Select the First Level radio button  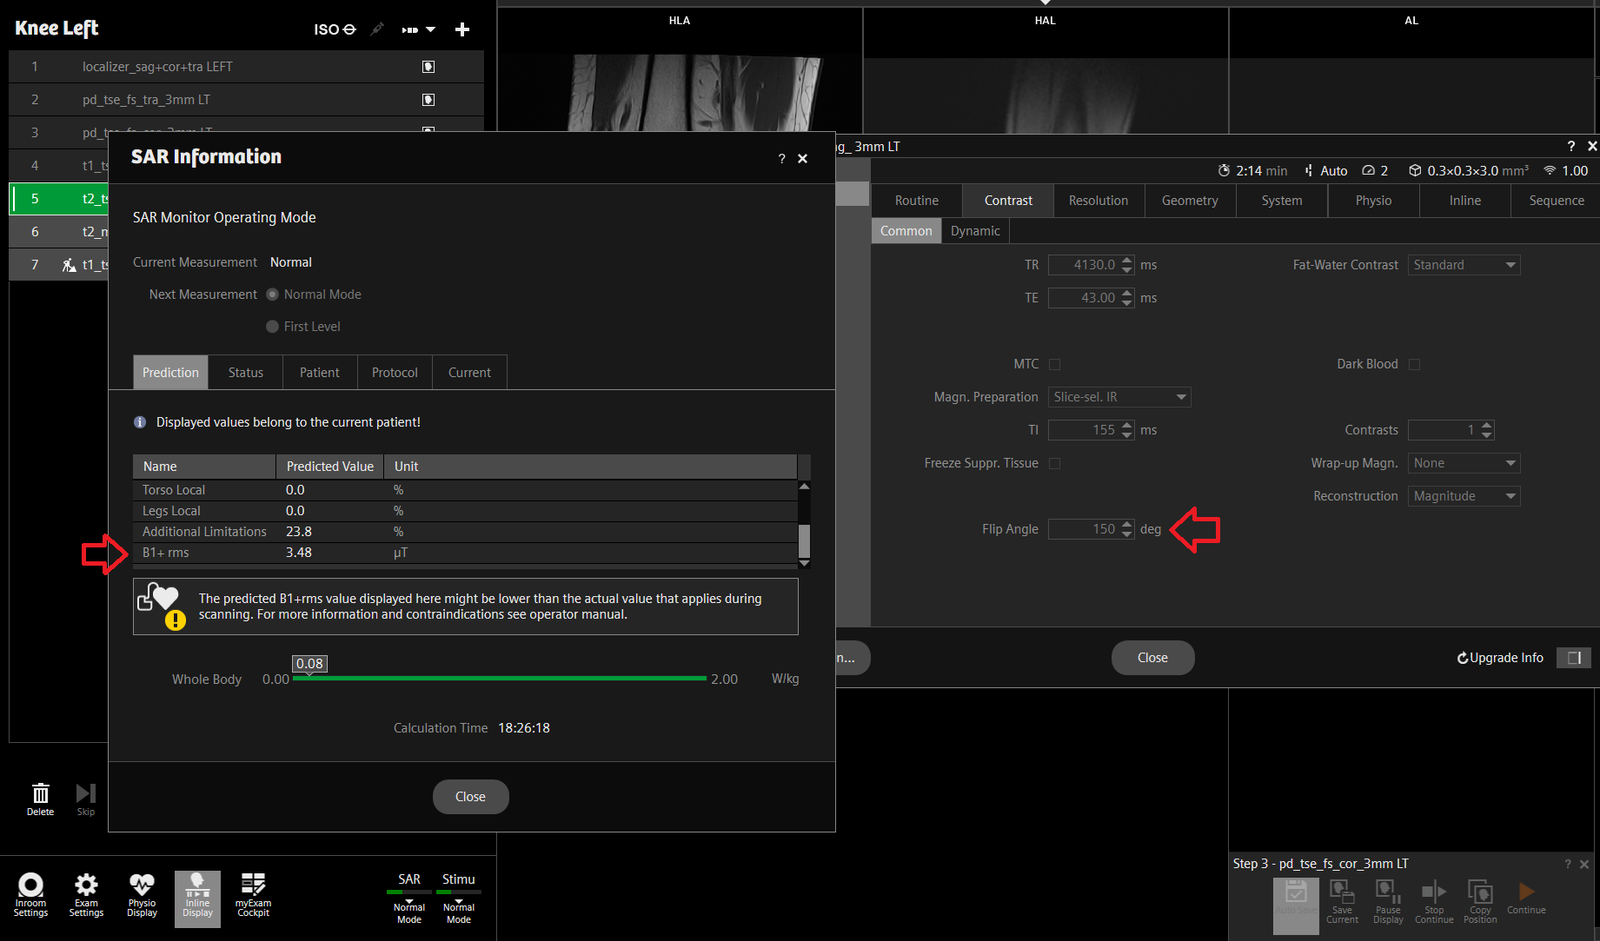(x=272, y=327)
